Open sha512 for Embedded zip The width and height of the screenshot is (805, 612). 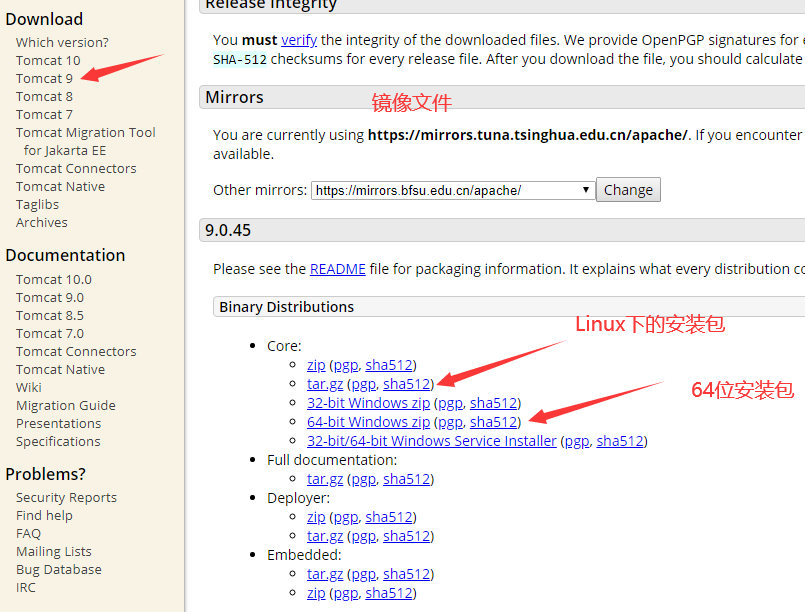tap(389, 593)
